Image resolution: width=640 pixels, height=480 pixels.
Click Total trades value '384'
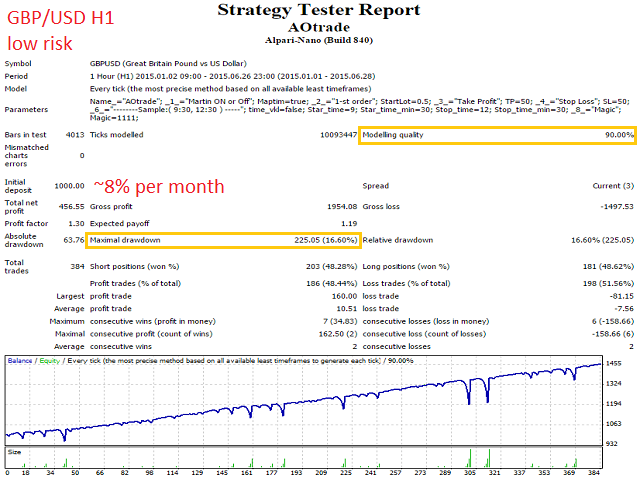(x=77, y=267)
